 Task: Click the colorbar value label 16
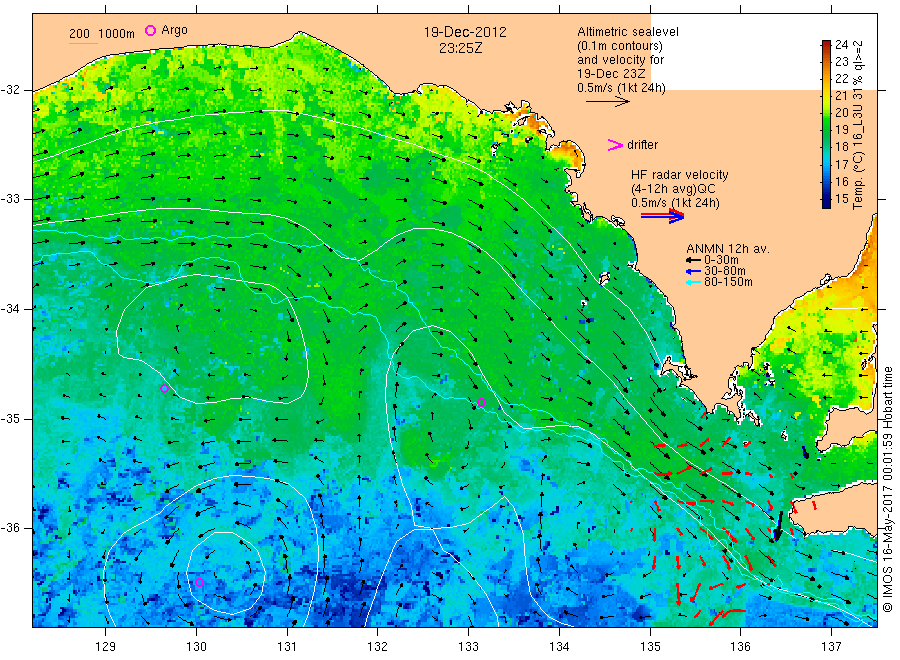click(x=841, y=182)
